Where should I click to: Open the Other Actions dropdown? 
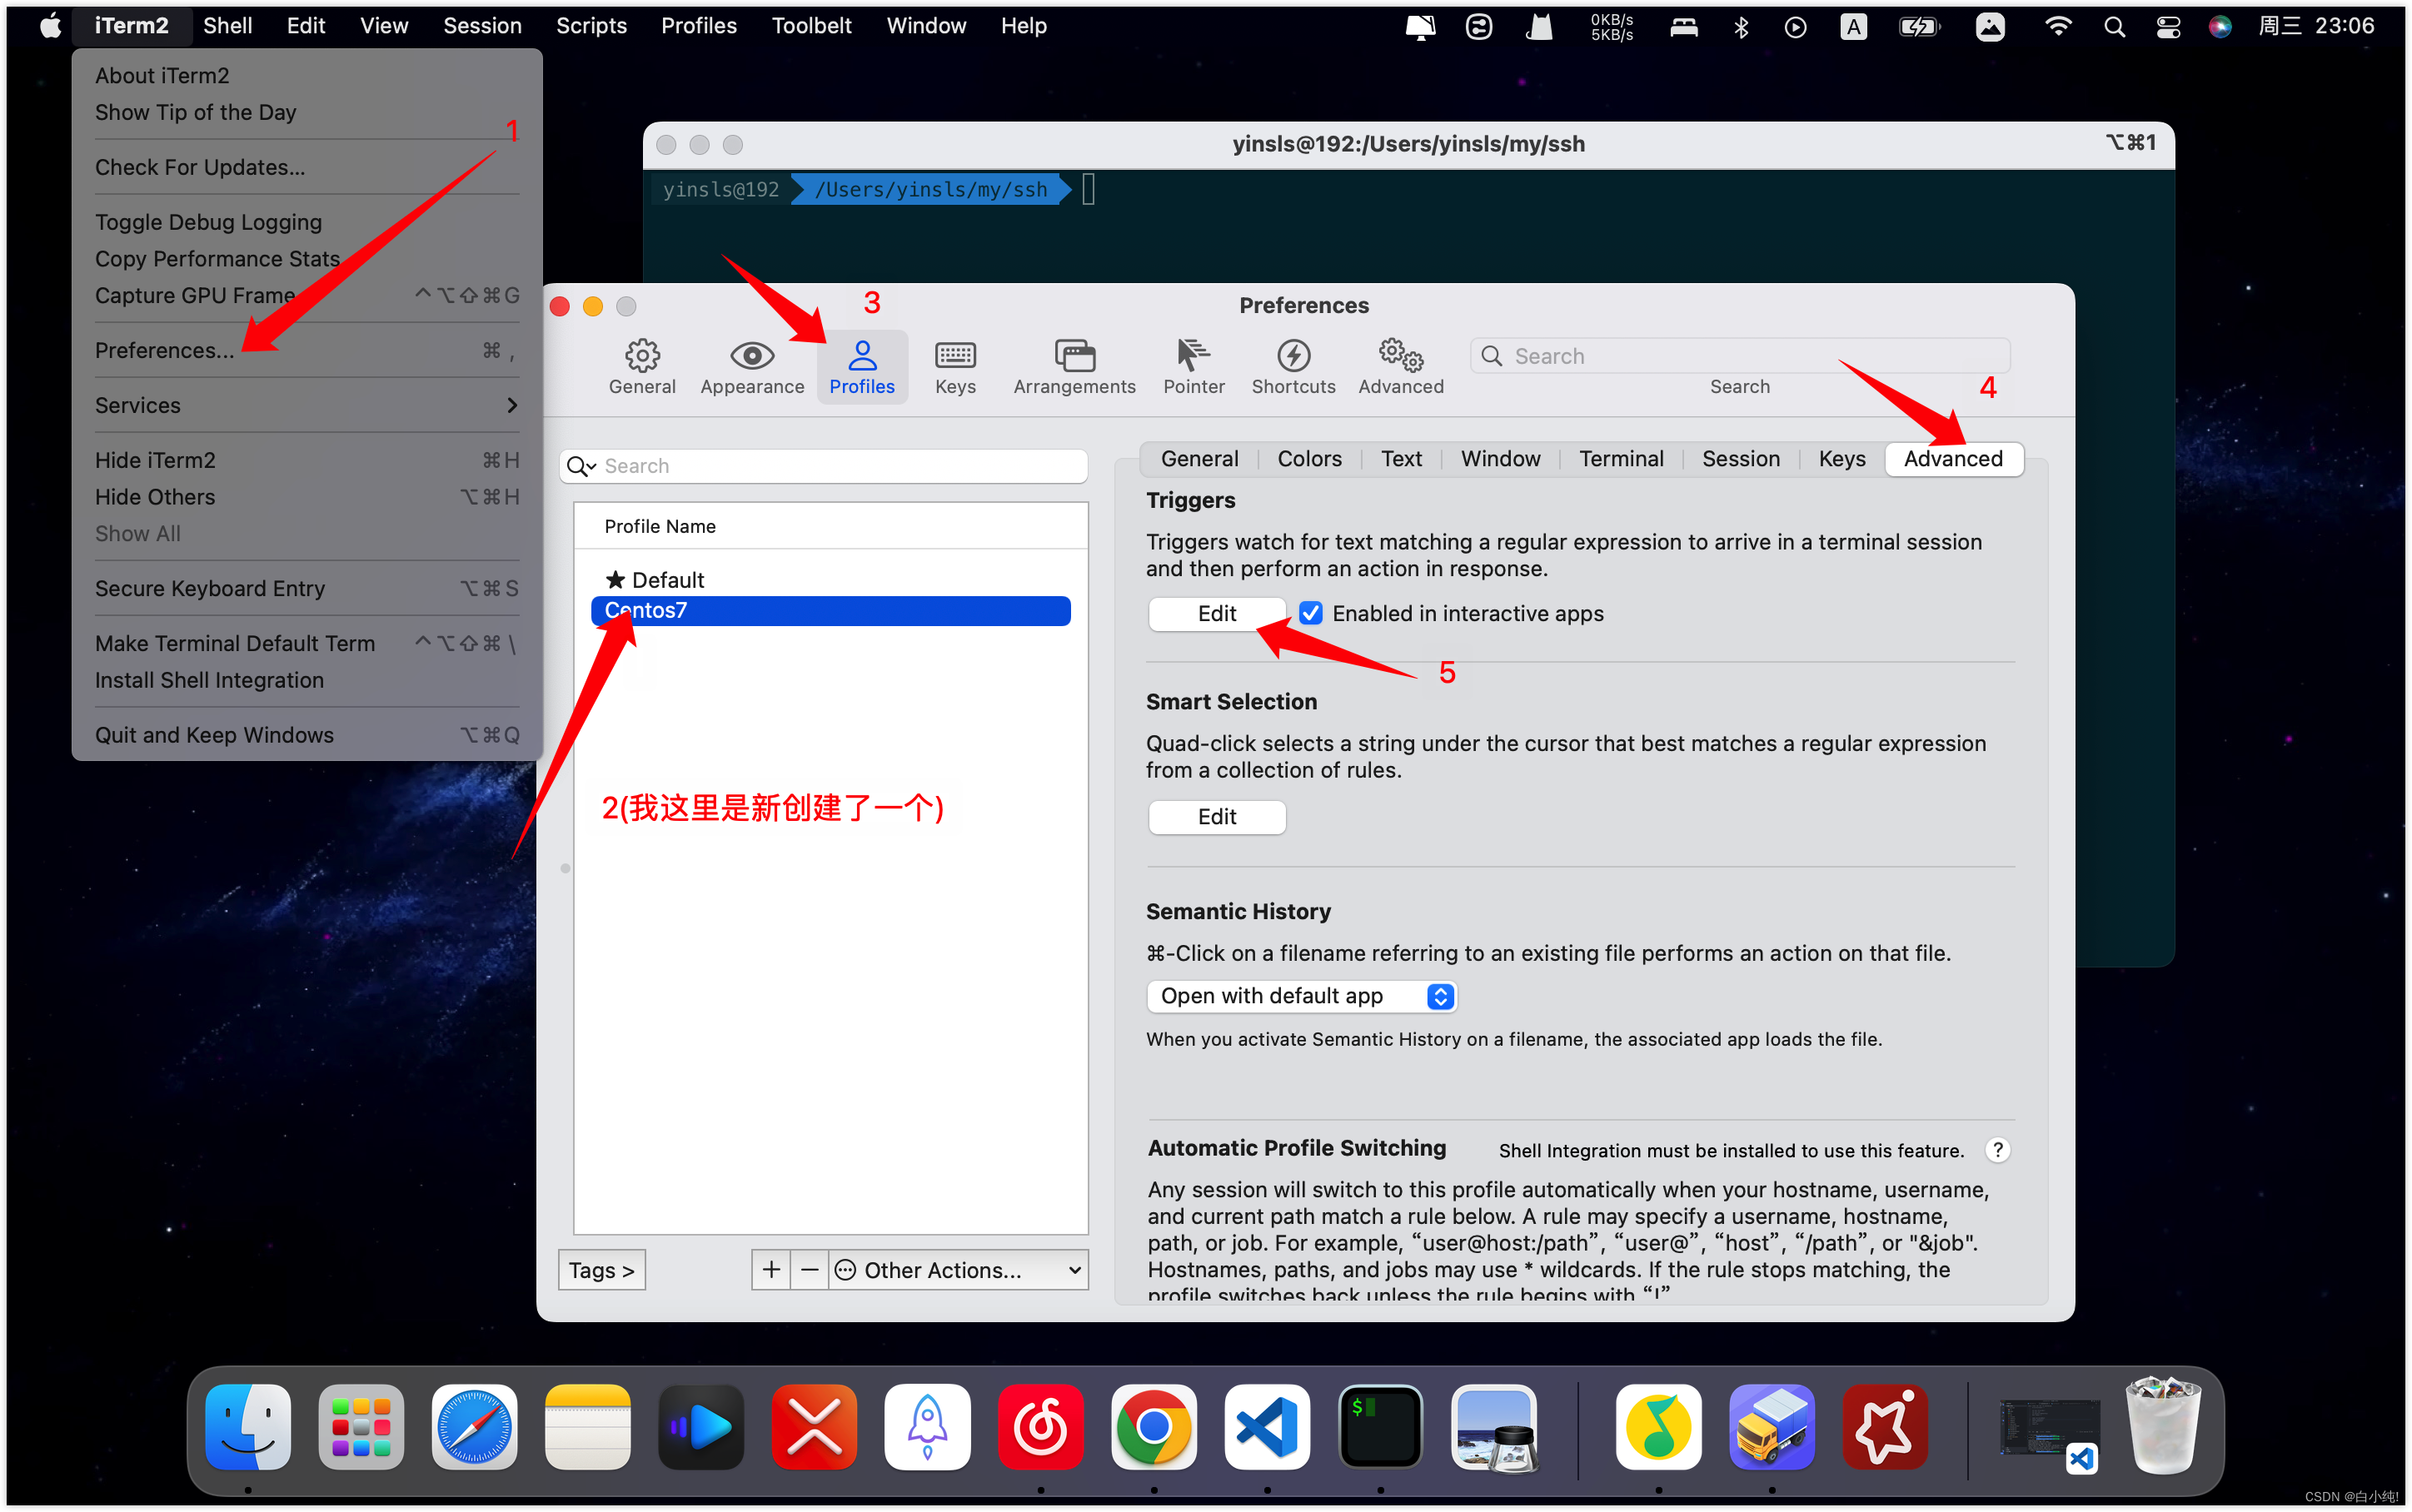tap(958, 1269)
